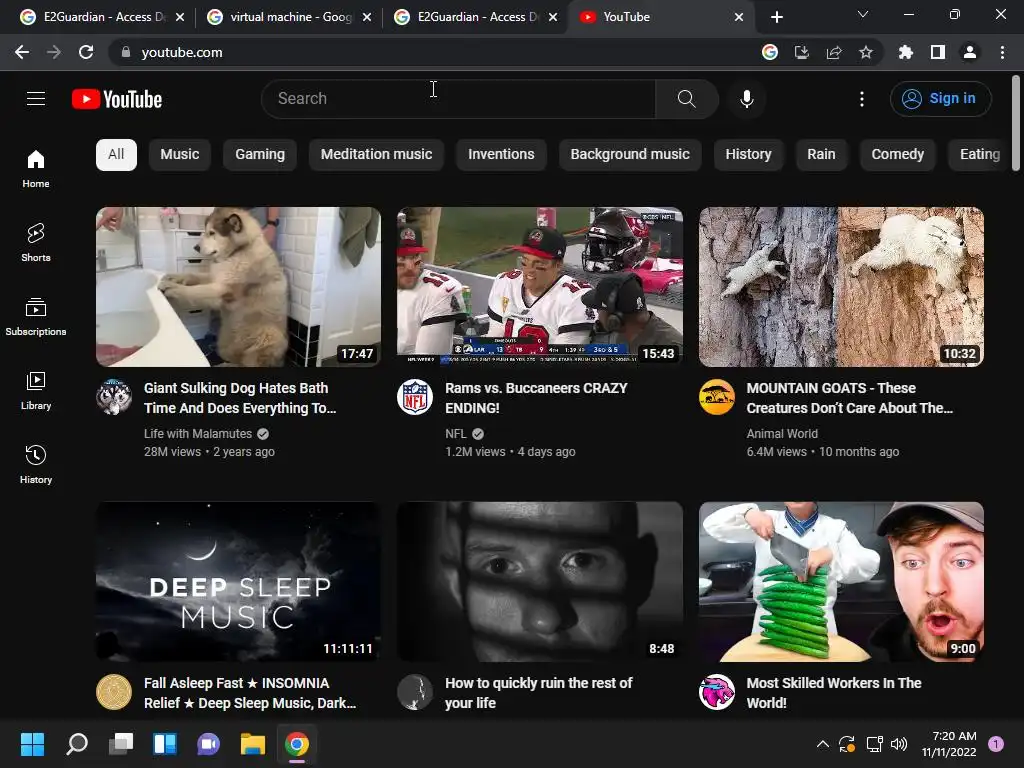The width and height of the screenshot is (1024, 768).
Task: Click the Deep Sleep Music channel avatar
Action: (114, 692)
